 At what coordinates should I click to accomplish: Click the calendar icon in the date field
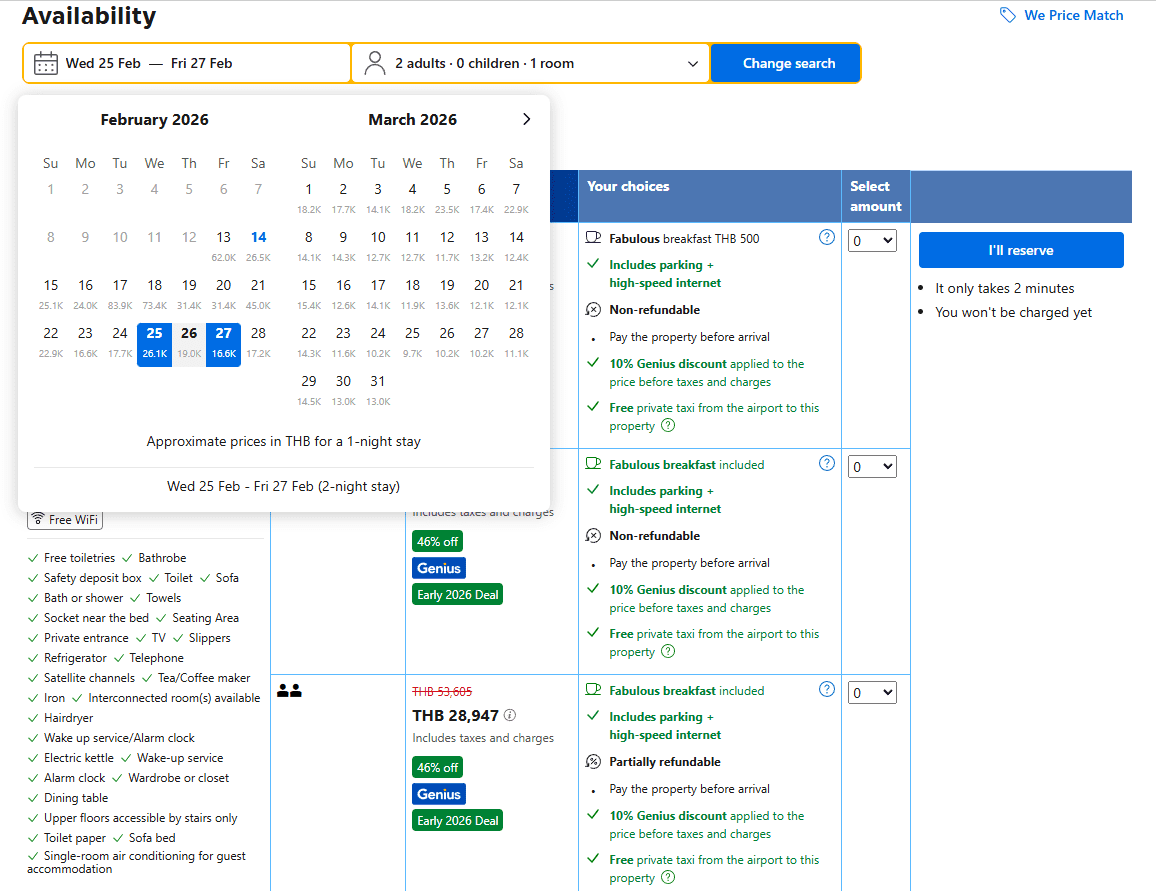click(45, 62)
